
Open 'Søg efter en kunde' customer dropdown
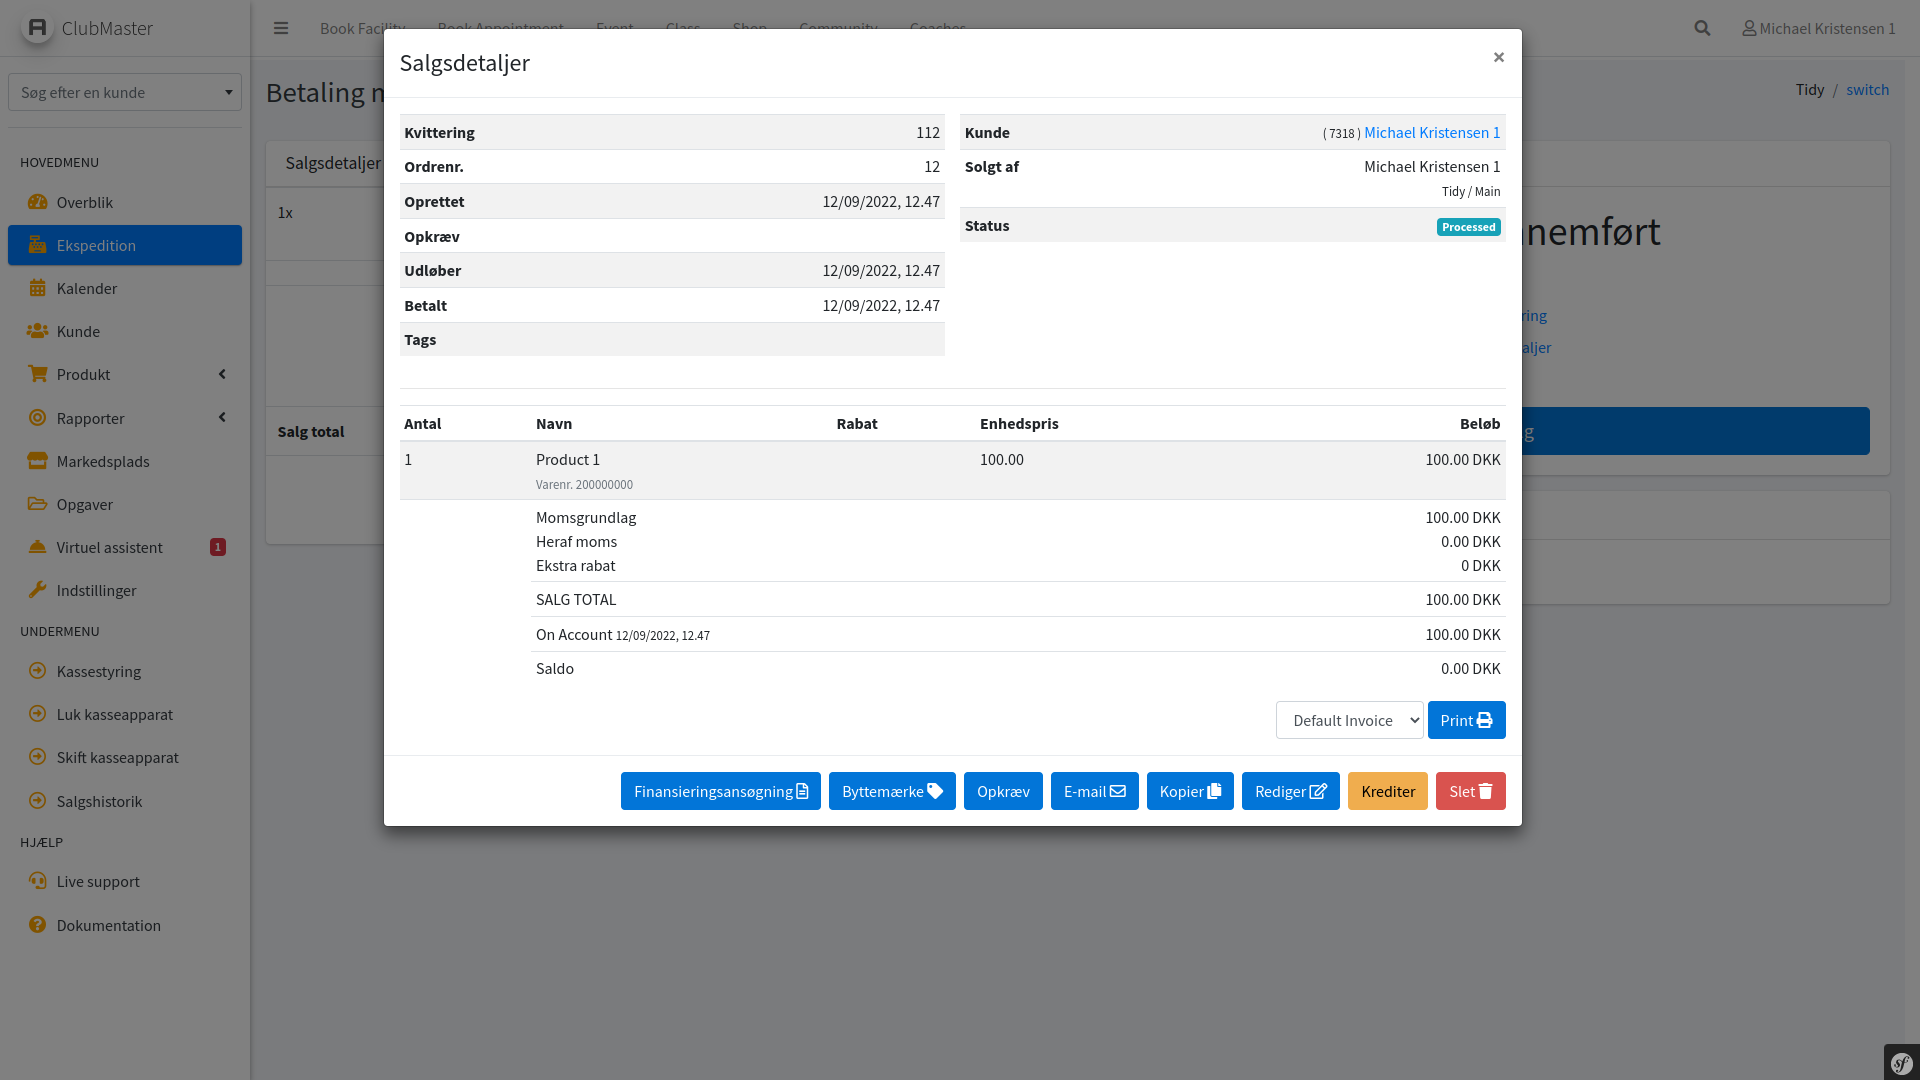(x=125, y=92)
